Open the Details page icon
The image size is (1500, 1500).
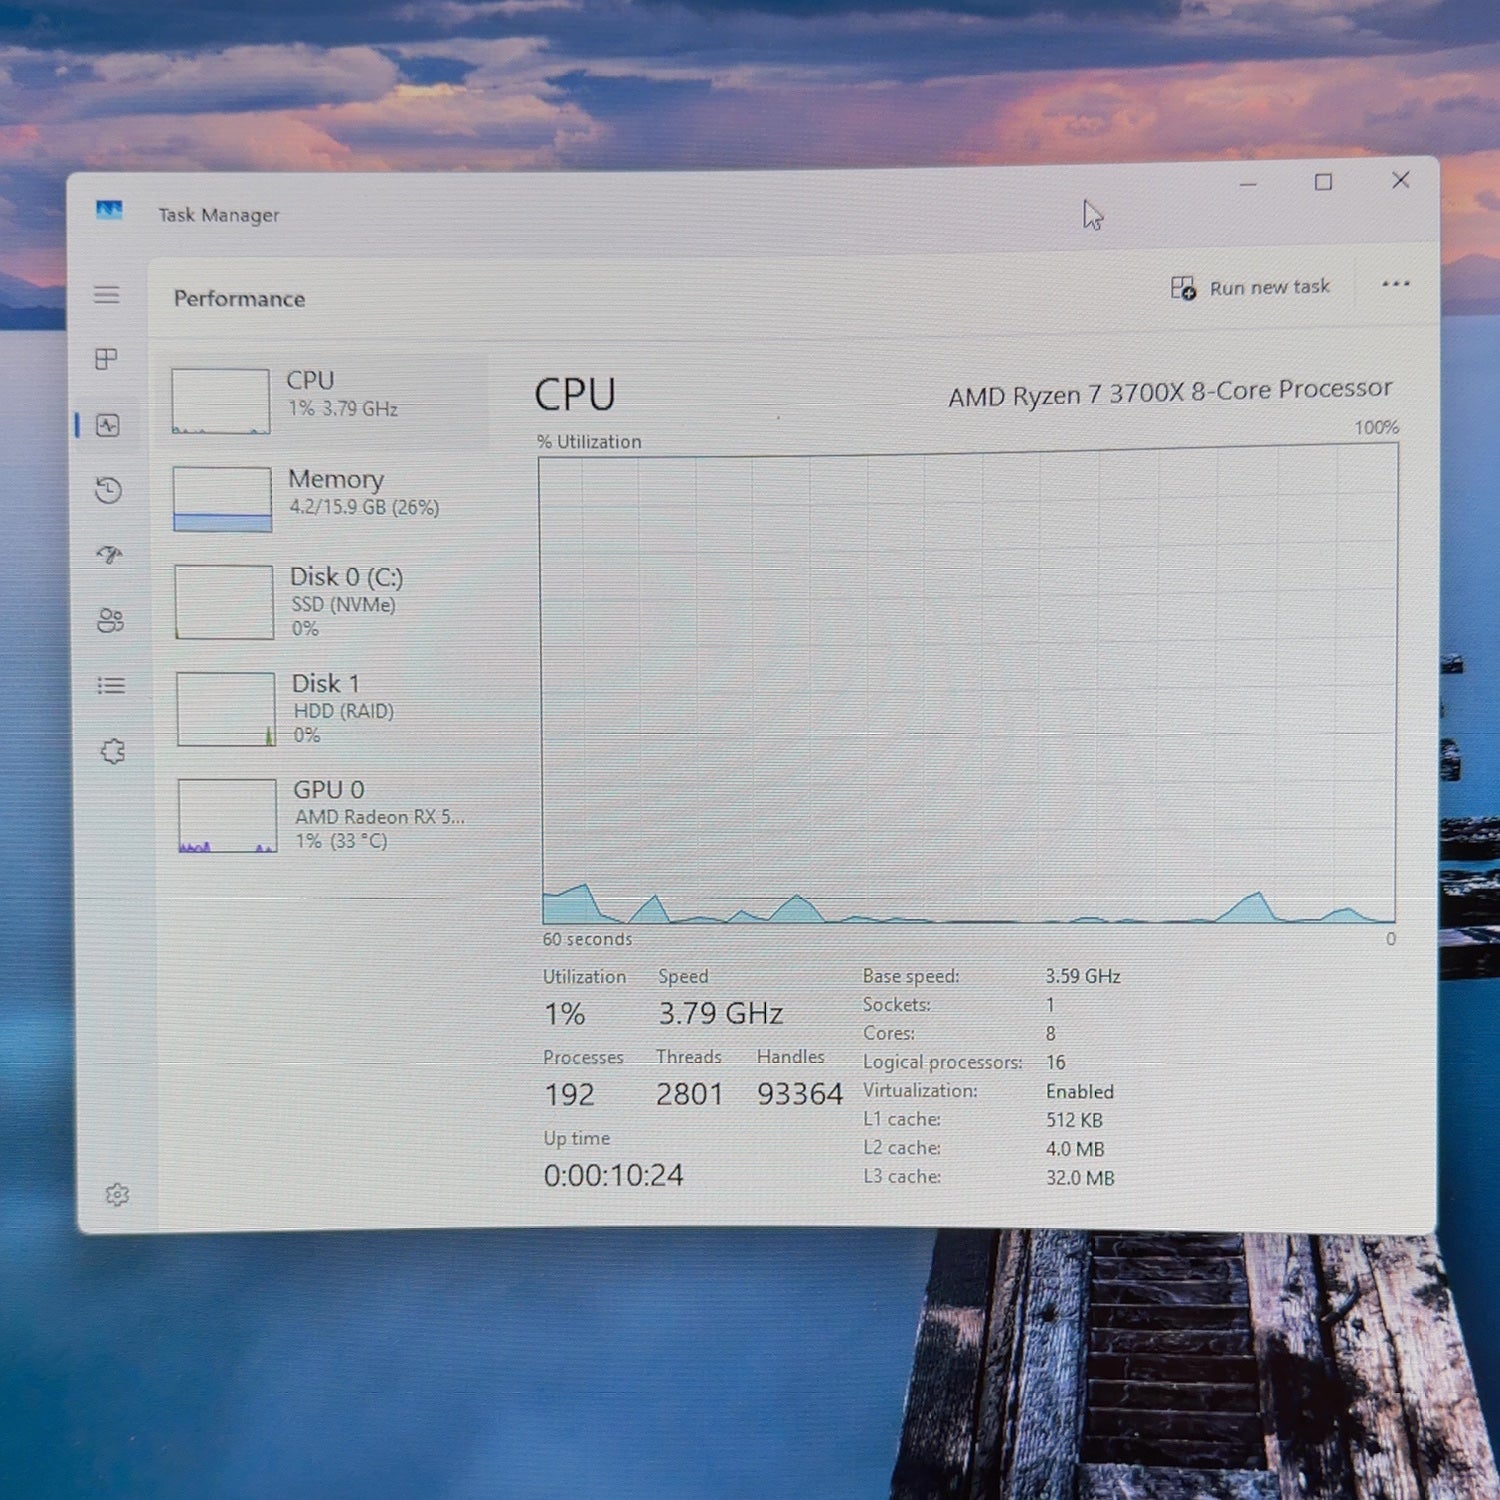click(111, 685)
